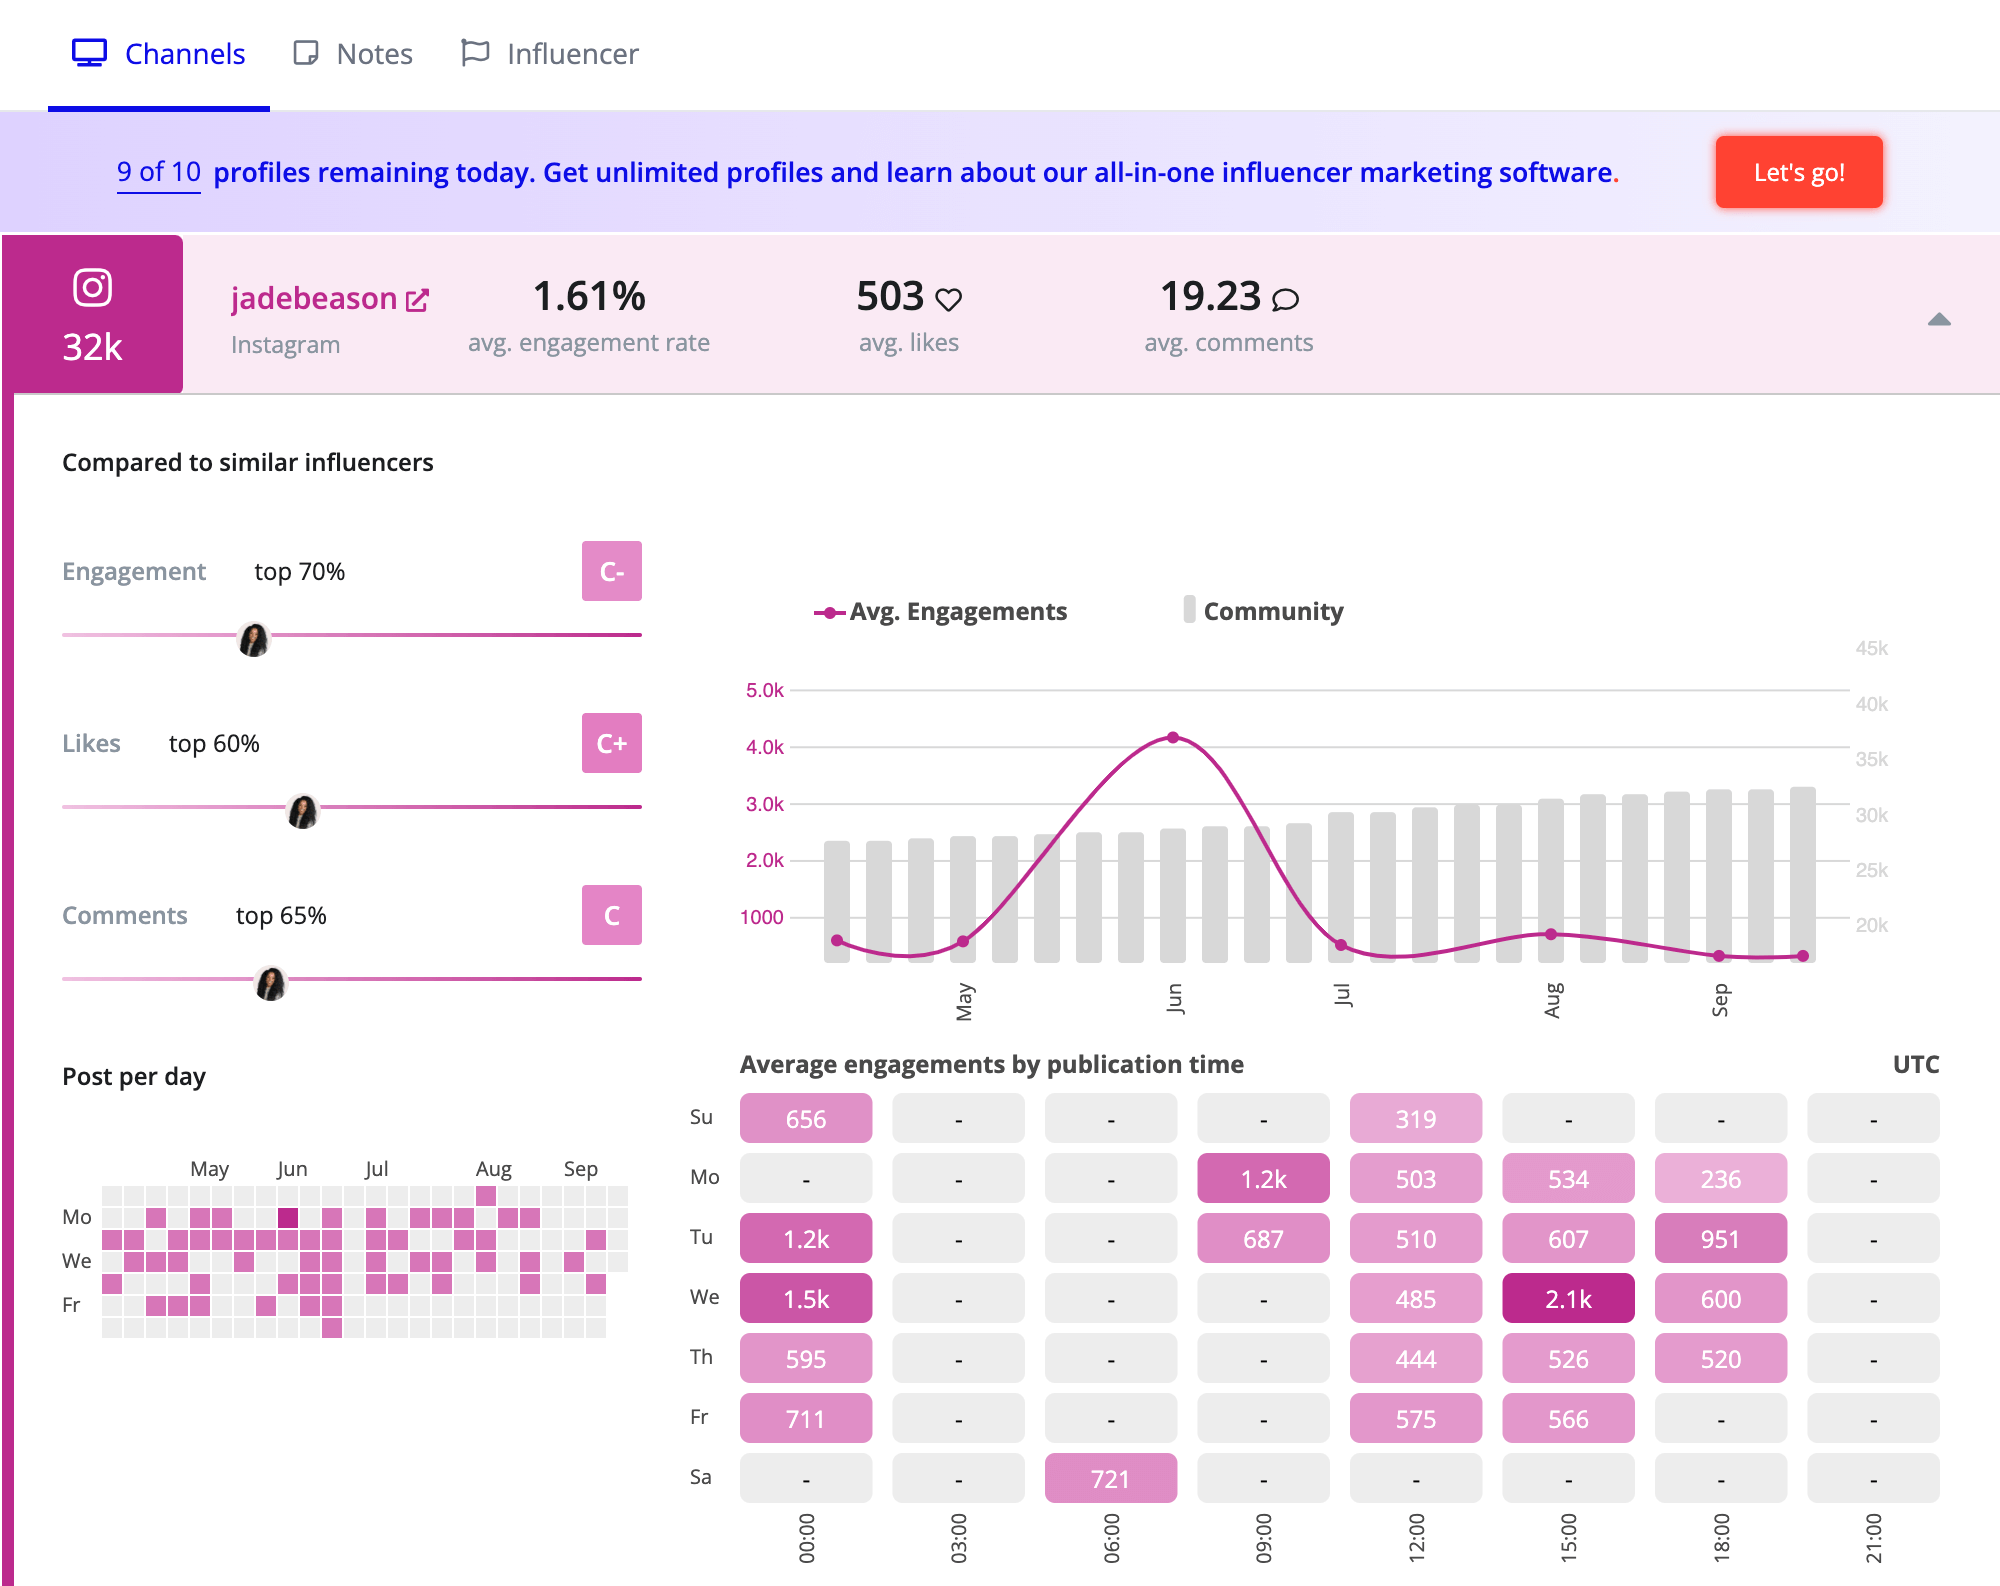Click the C- engagement grade badge
This screenshot has width=2000, height=1586.
click(x=611, y=571)
